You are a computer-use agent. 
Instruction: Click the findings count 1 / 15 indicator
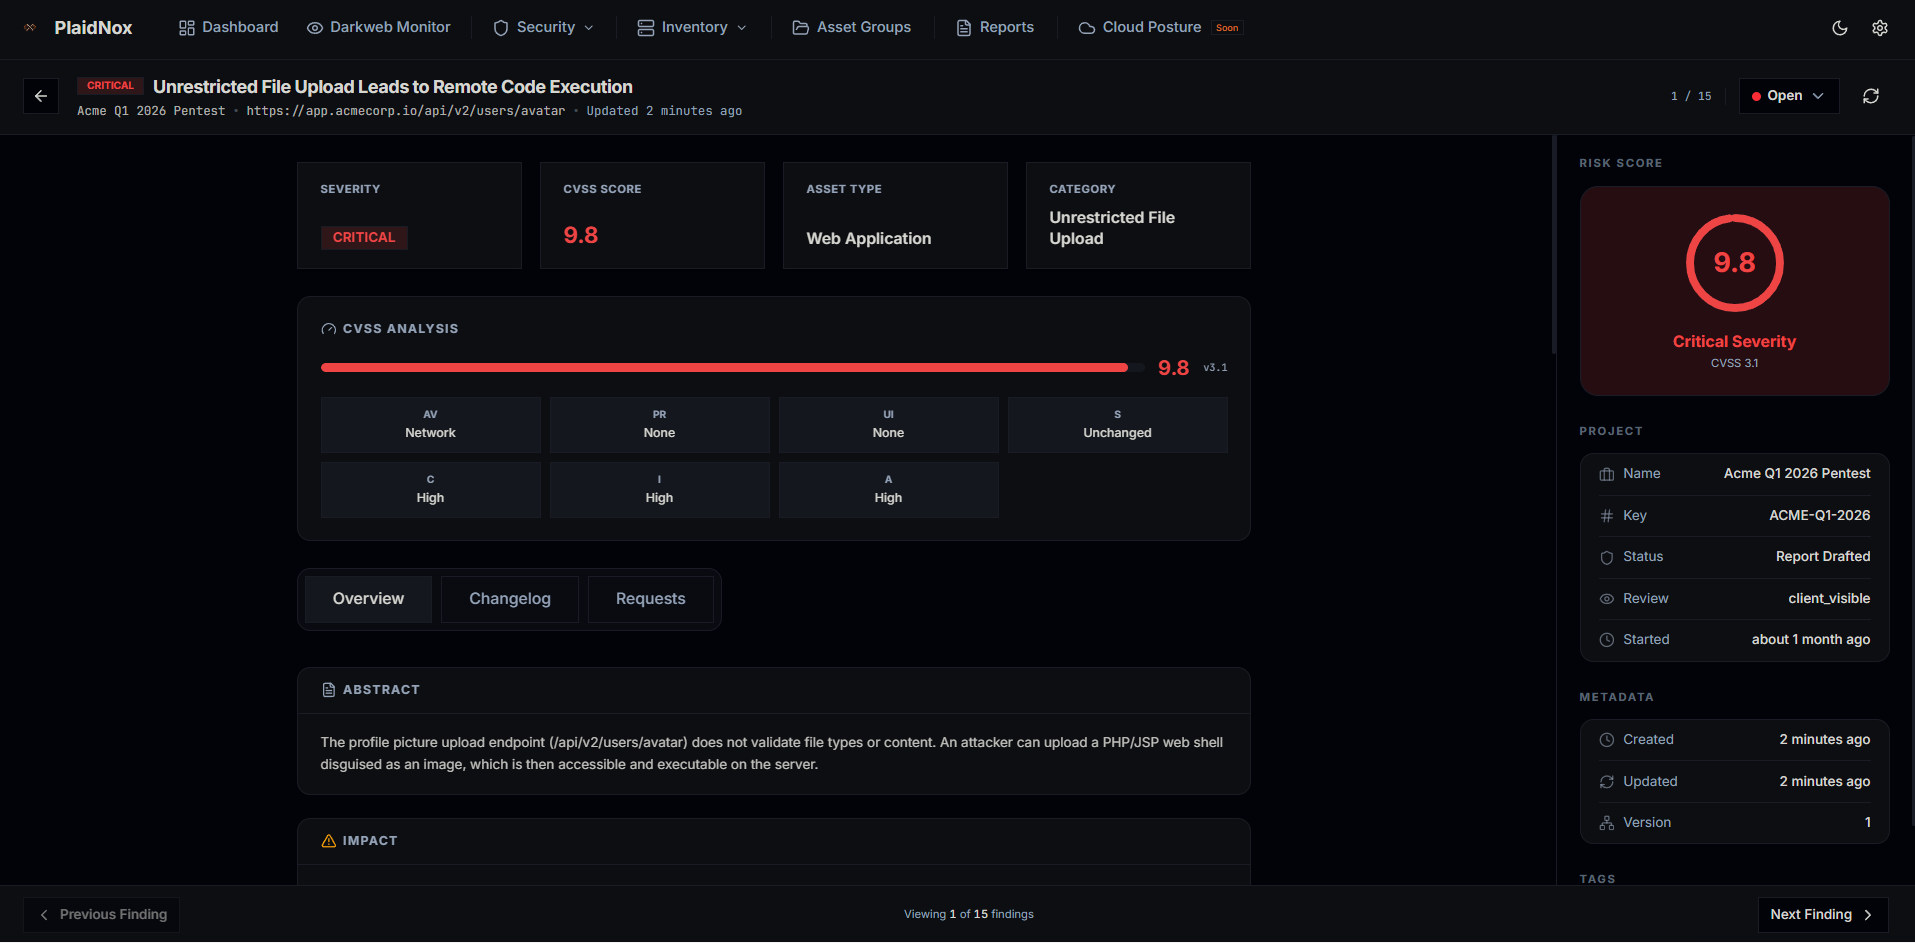(x=1691, y=95)
